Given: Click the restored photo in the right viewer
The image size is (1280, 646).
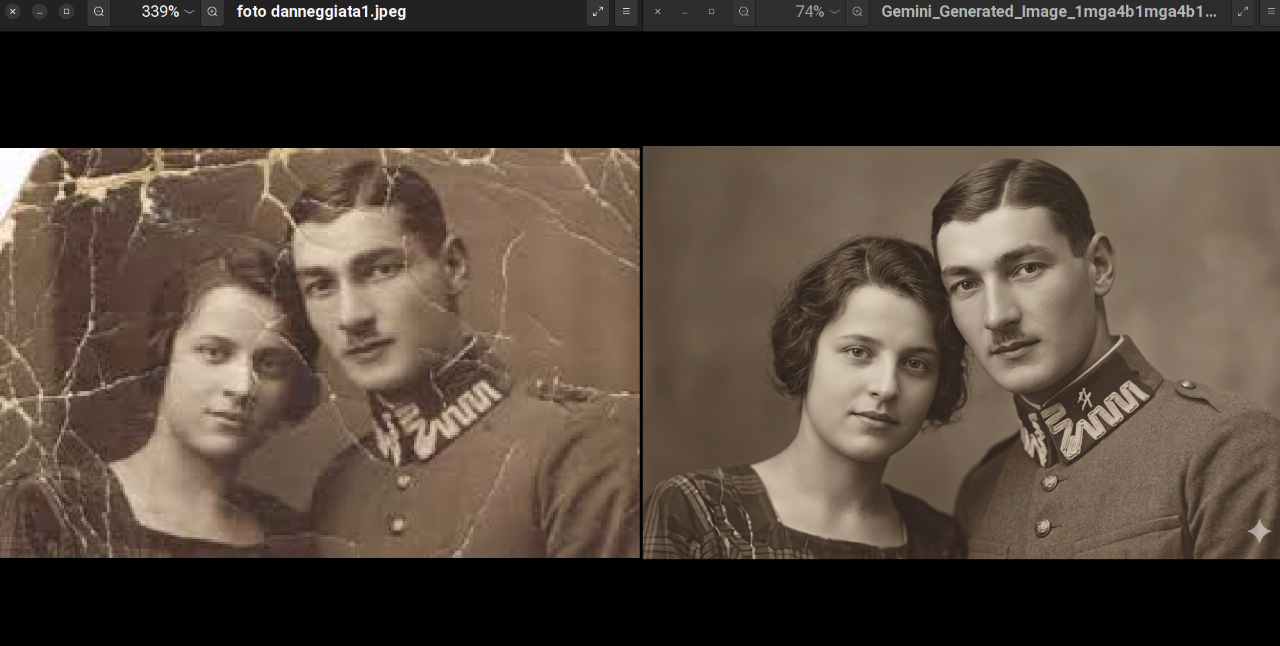Looking at the screenshot, I should pyautogui.click(x=960, y=352).
